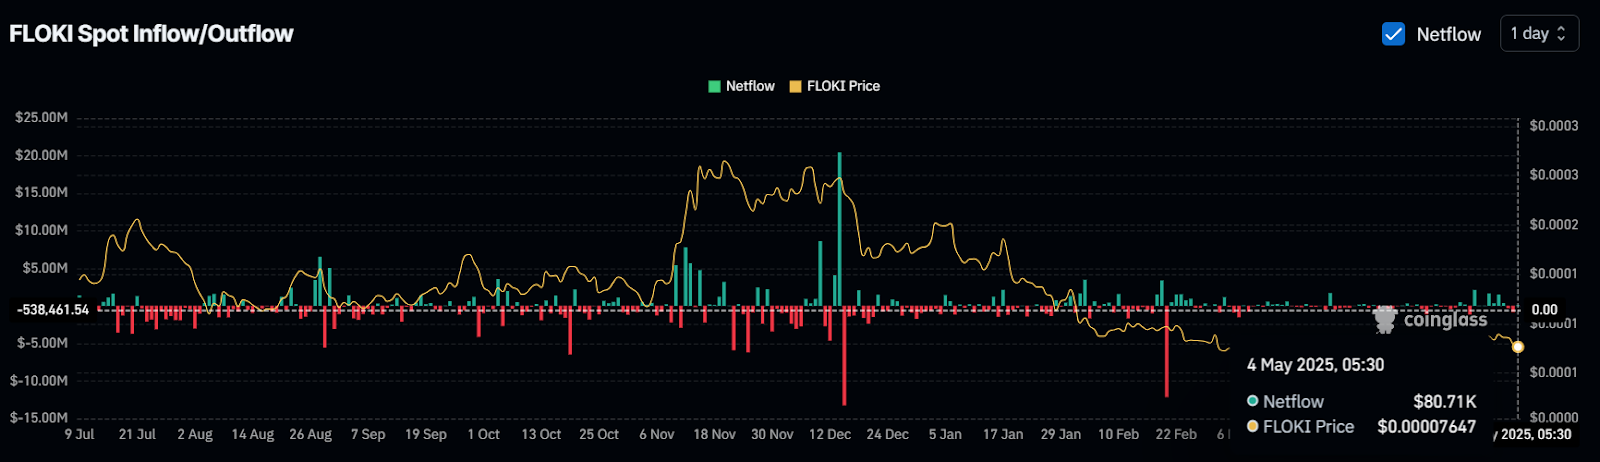Click the large red outflow bar near 22 Feb

point(1167,352)
